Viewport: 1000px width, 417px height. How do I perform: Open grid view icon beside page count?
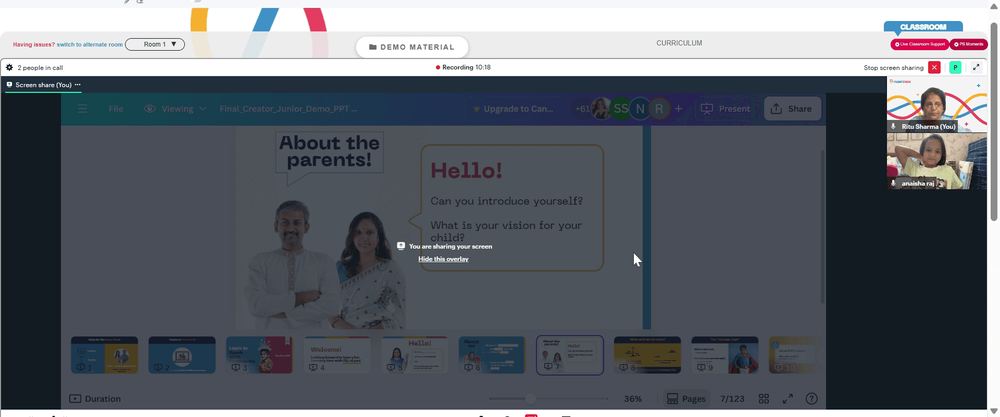click(763, 399)
